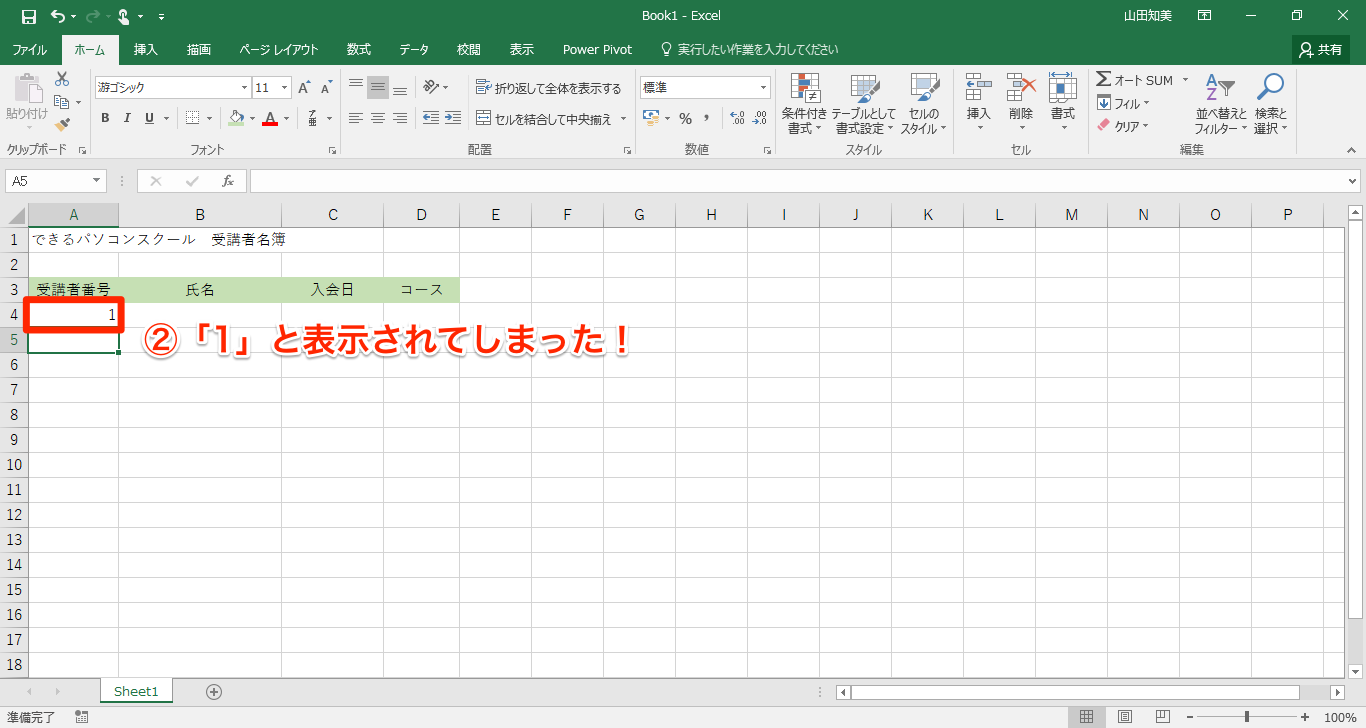Toggle right text alignment
1366x728 pixels.
tap(400, 118)
